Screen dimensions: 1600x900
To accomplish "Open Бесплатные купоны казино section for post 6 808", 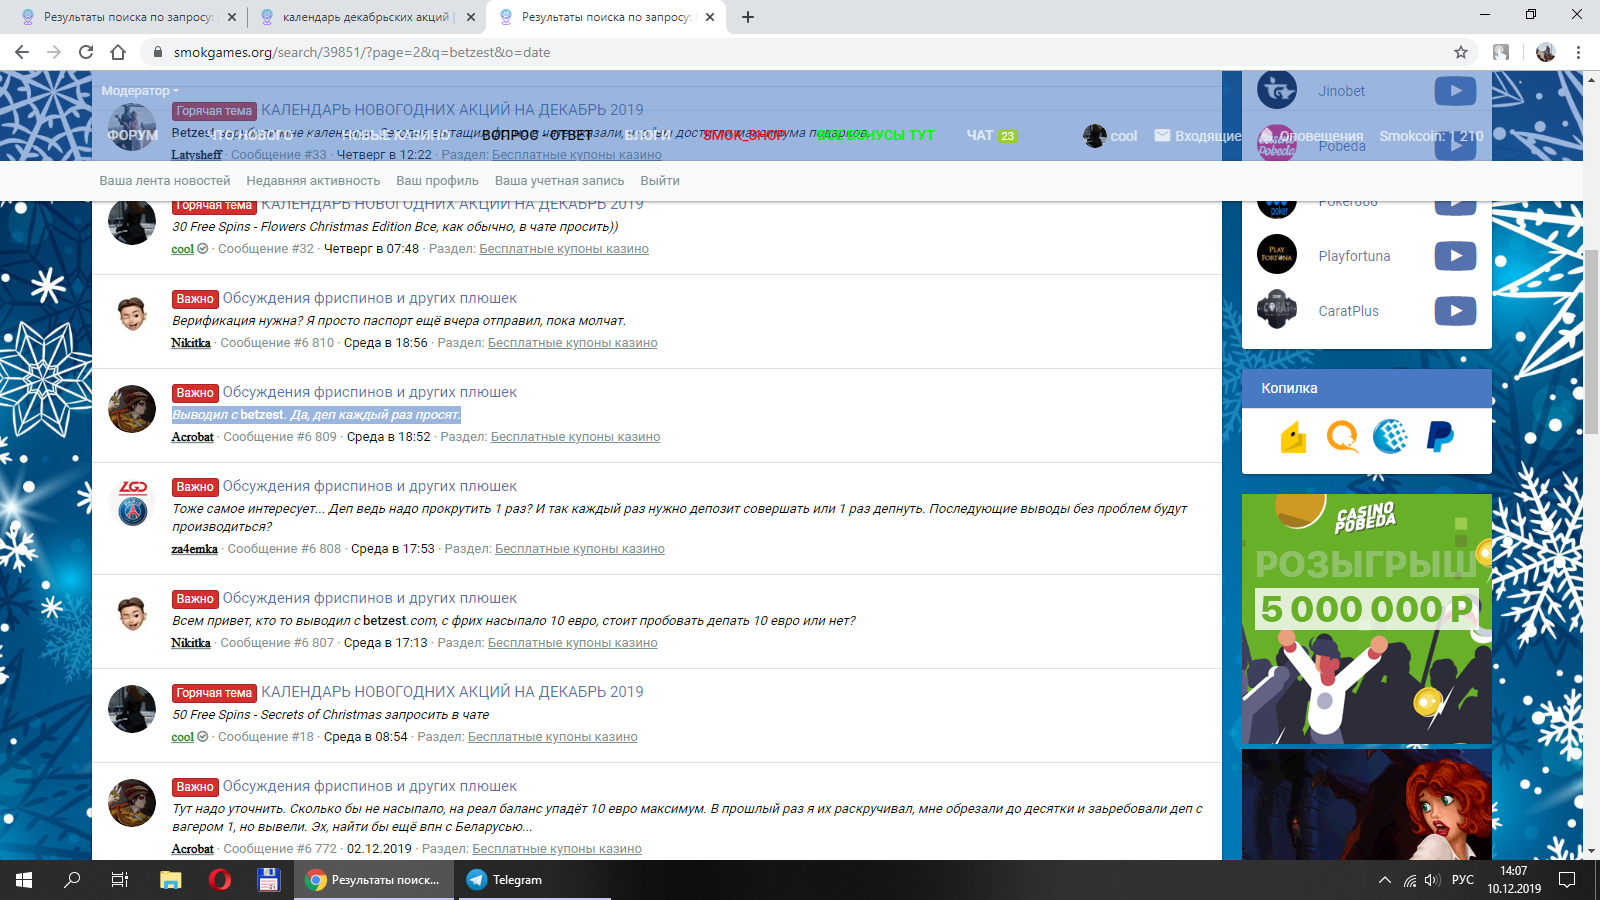I will pyautogui.click(x=580, y=549).
